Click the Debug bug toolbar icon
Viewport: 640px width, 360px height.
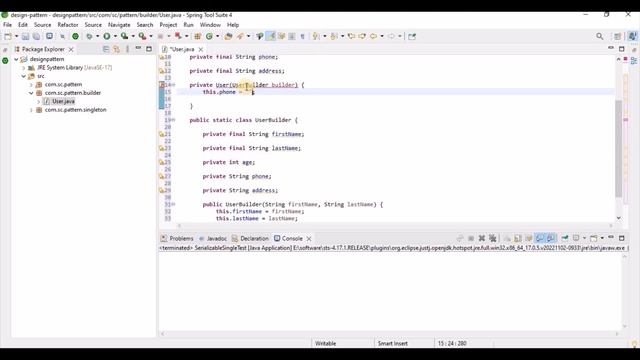click(89, 36)
